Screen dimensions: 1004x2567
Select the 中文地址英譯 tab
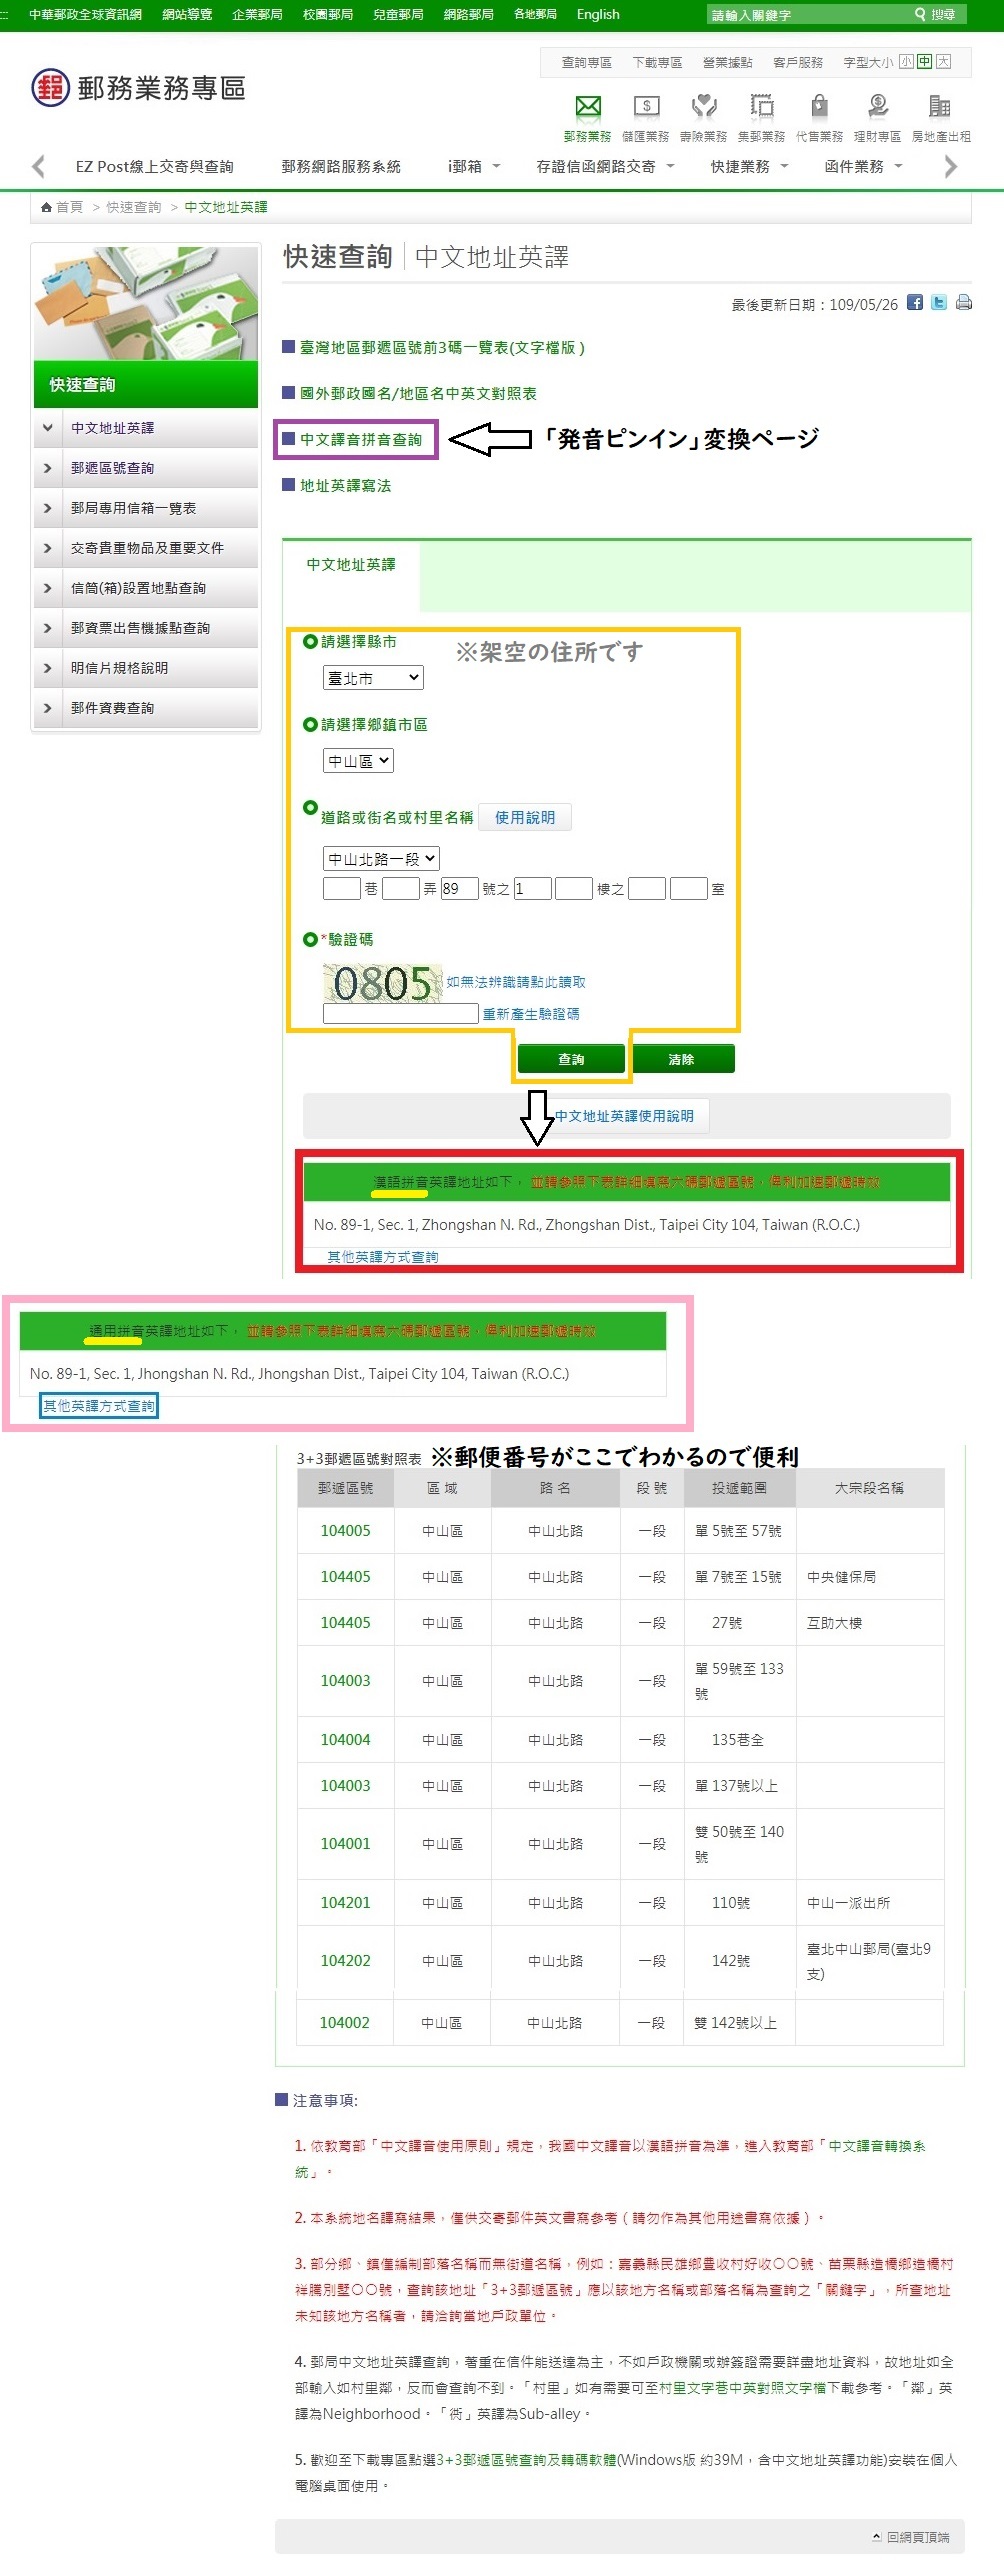pyautogui.click(x=351, y=565)
